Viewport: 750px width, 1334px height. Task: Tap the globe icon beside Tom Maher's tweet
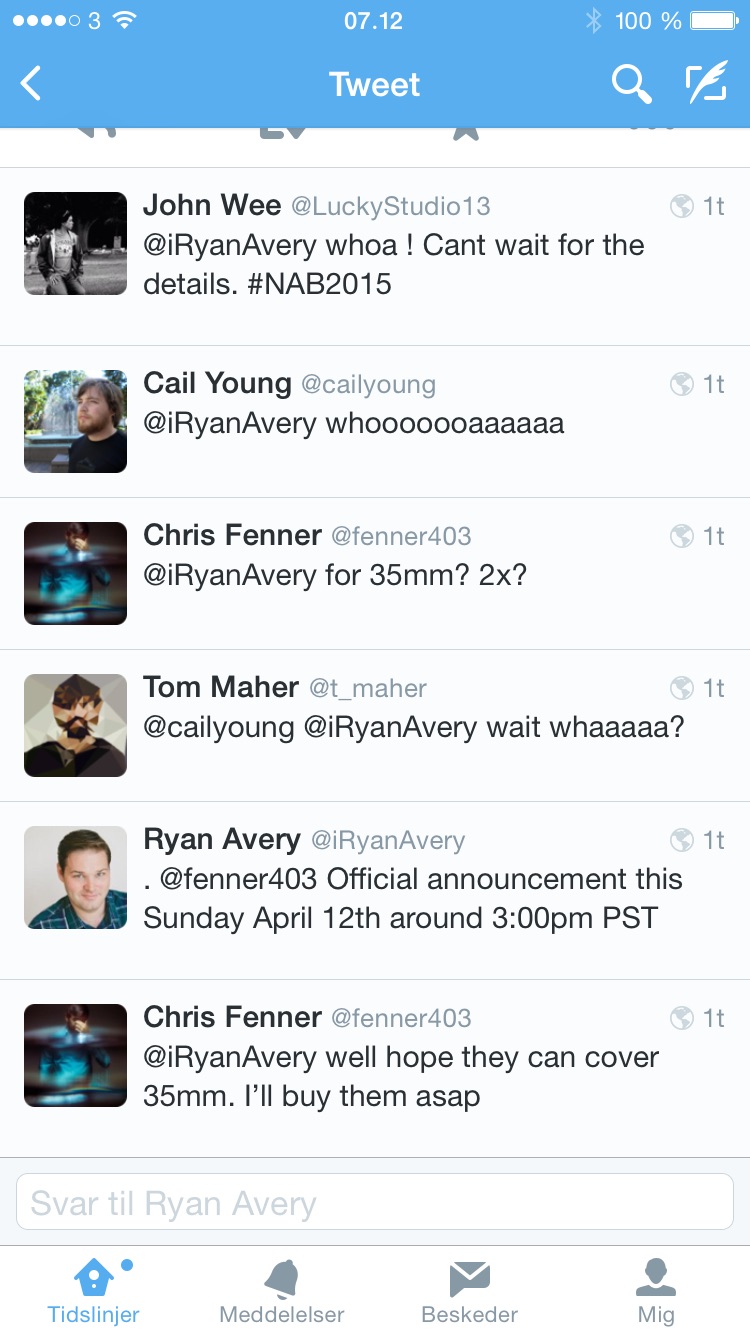[x=682, y=689]
